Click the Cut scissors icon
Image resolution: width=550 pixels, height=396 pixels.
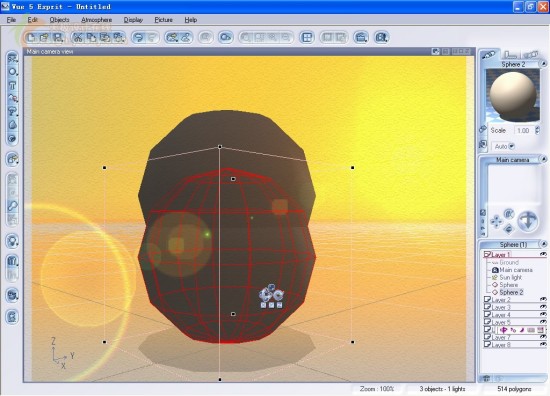(78, 37)
